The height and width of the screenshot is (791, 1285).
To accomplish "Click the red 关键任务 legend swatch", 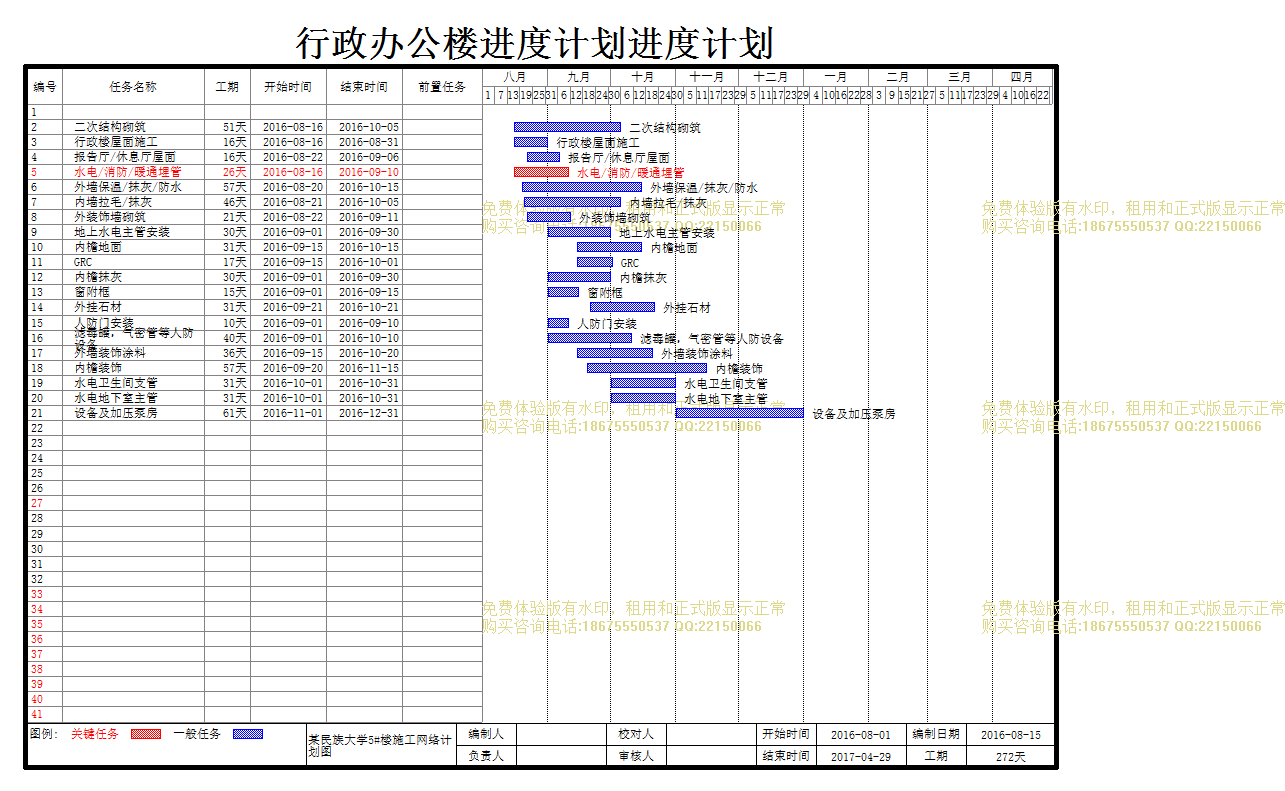I will point(146,734).
